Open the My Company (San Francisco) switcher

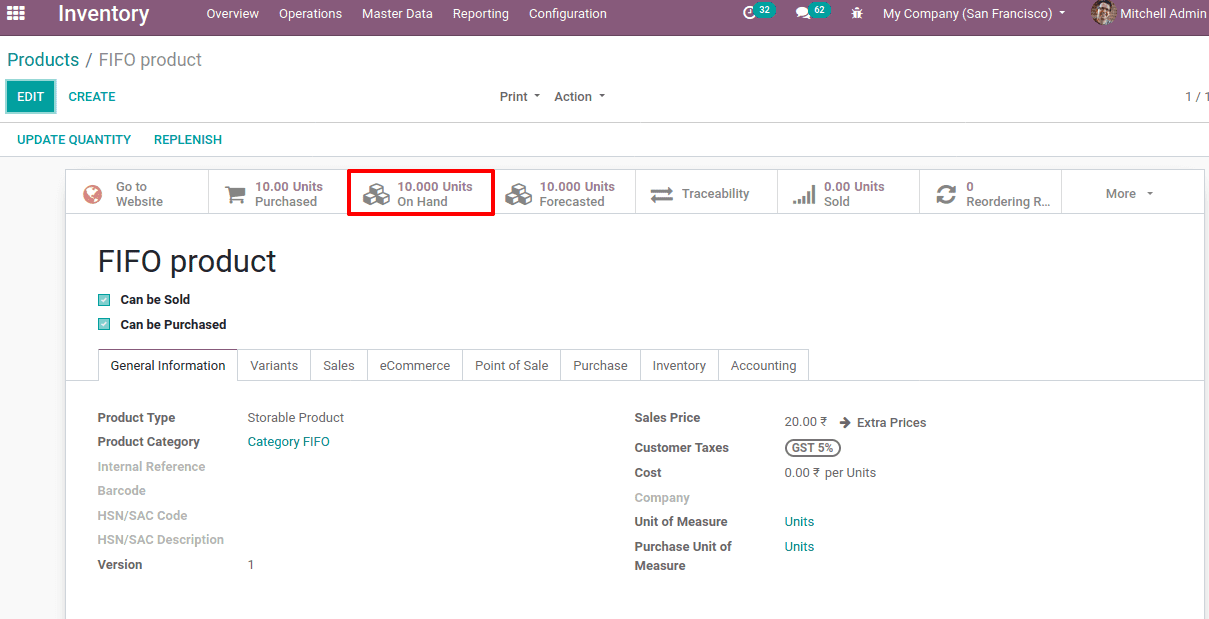click(x=974, y=14)
